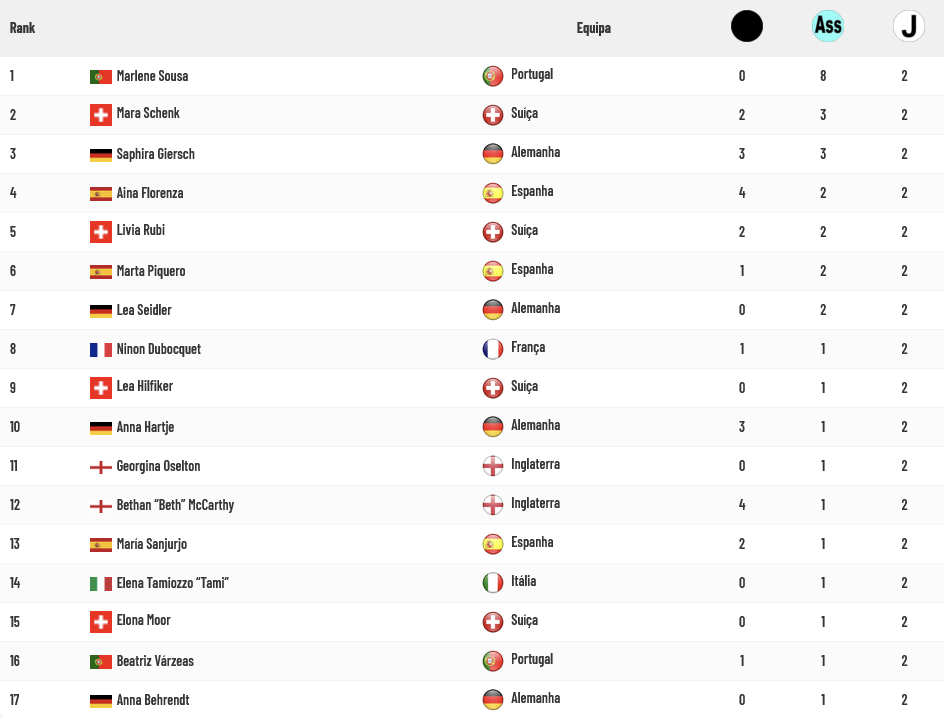Click the Rank column header

[22, 28]
